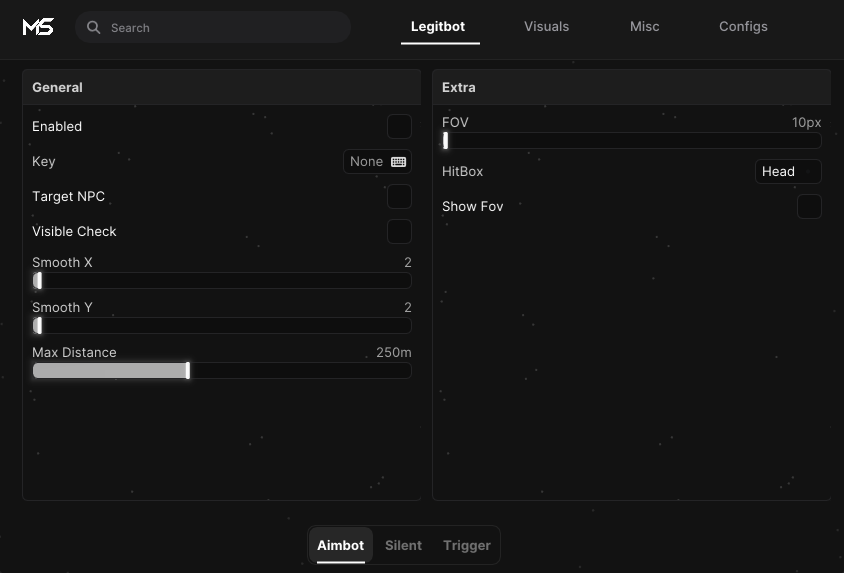Click the Extra panel header
844x573 pixels.
(x=631, y=87)
